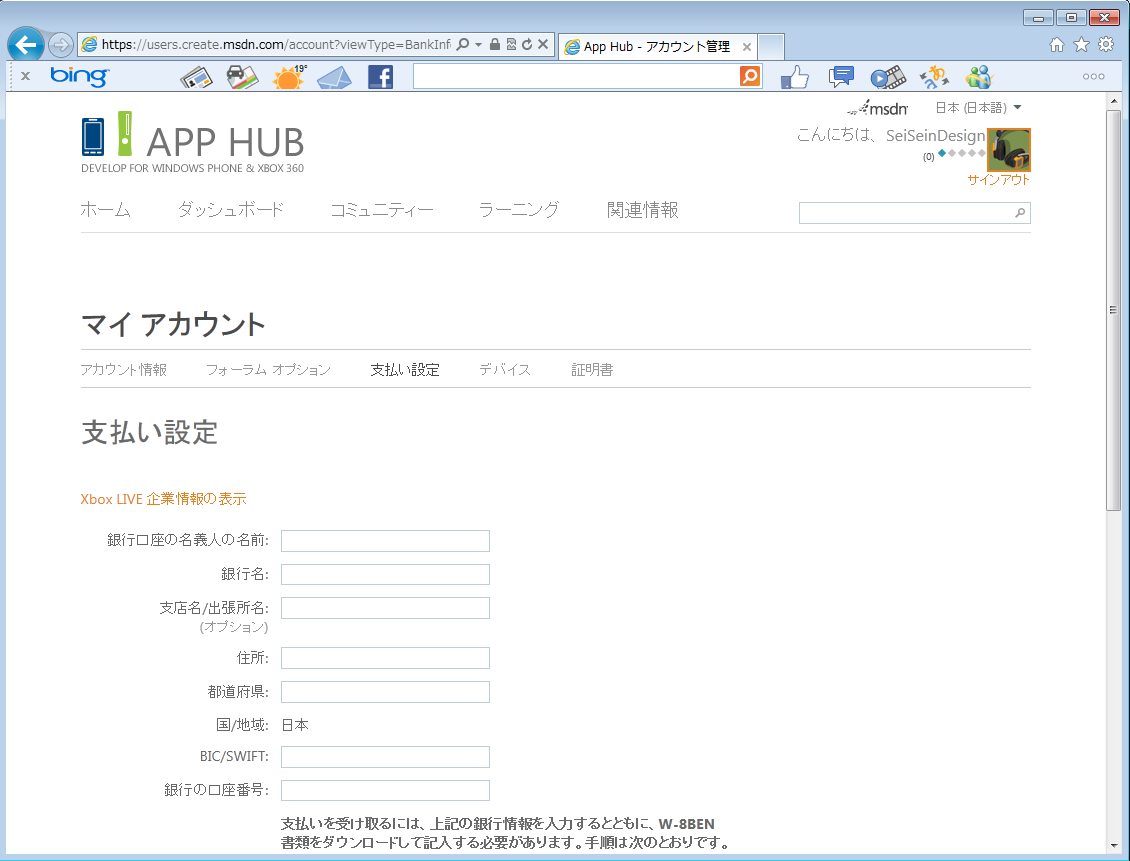Click the thumbs-up Like icon
Viewport: 1130px width, 861px height.
(x=795, y=77)
